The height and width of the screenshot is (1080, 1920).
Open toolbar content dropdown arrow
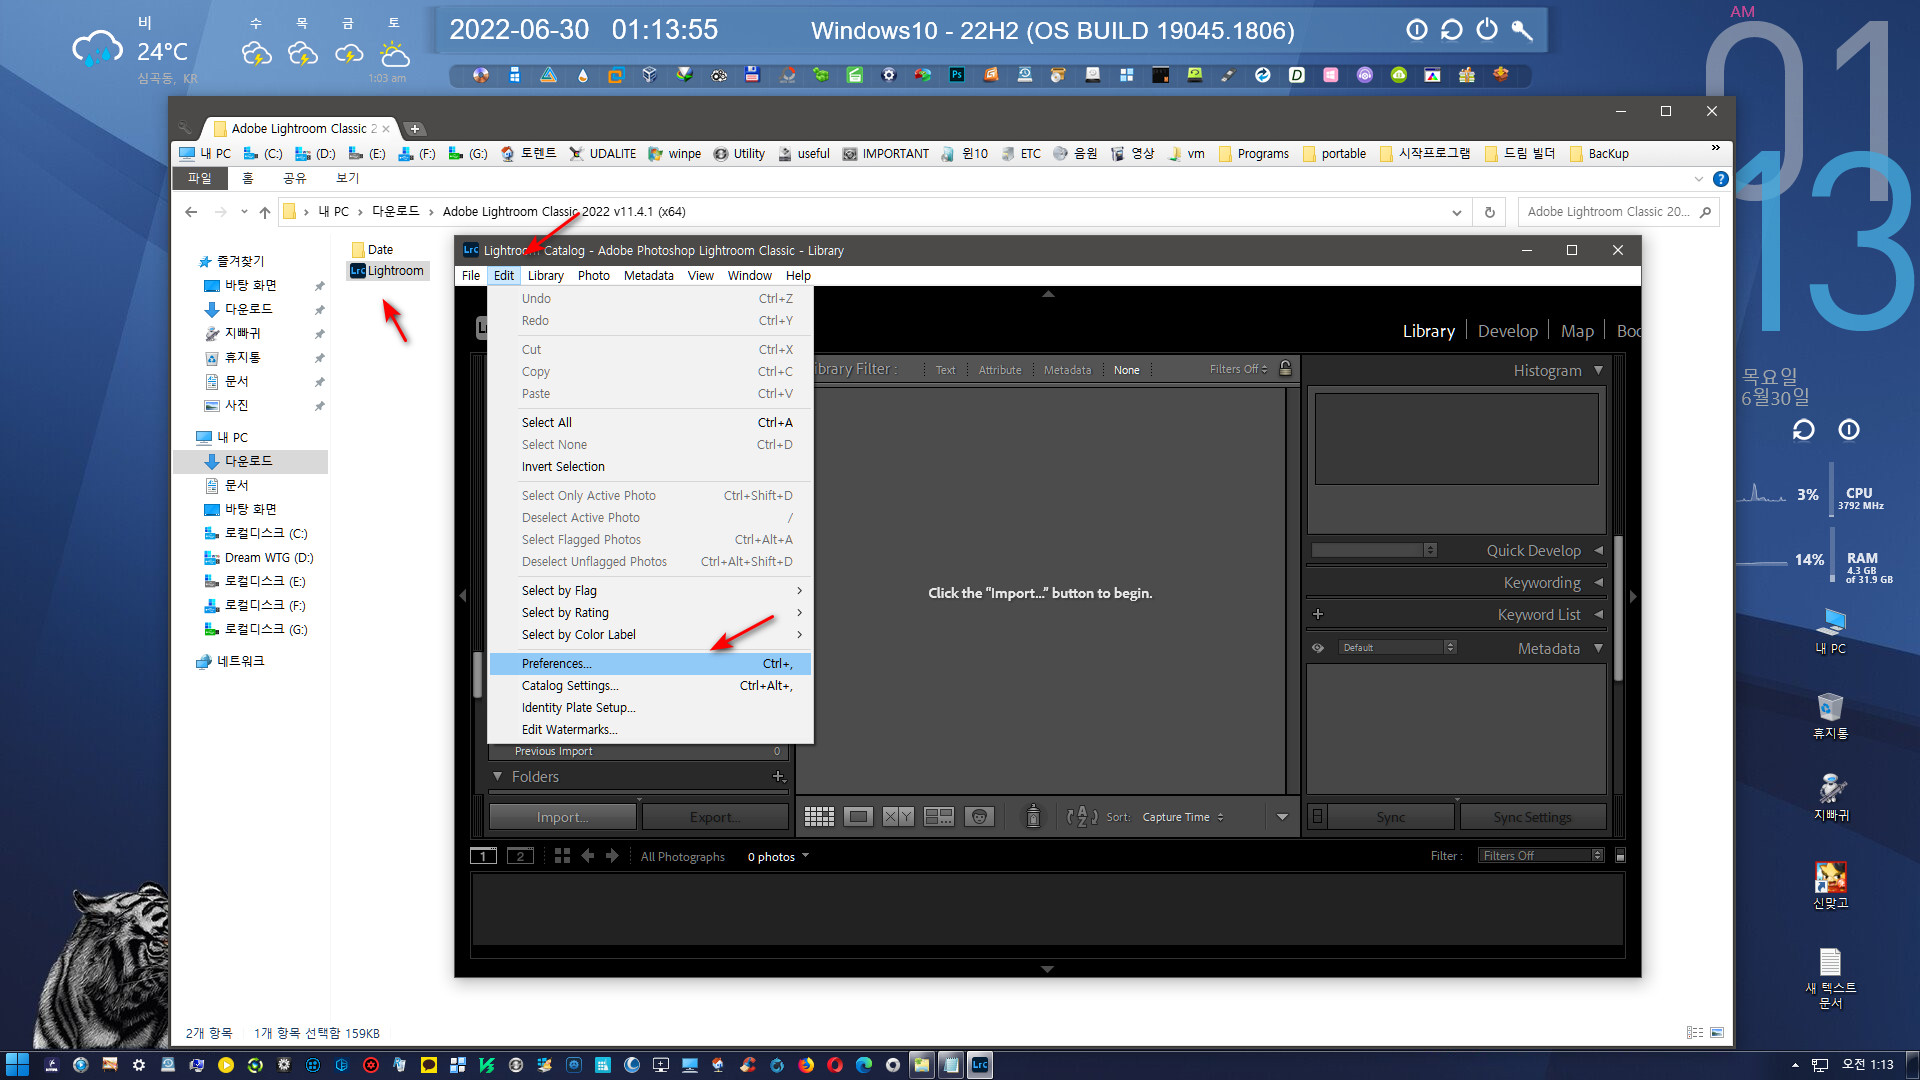[1282, 817]
